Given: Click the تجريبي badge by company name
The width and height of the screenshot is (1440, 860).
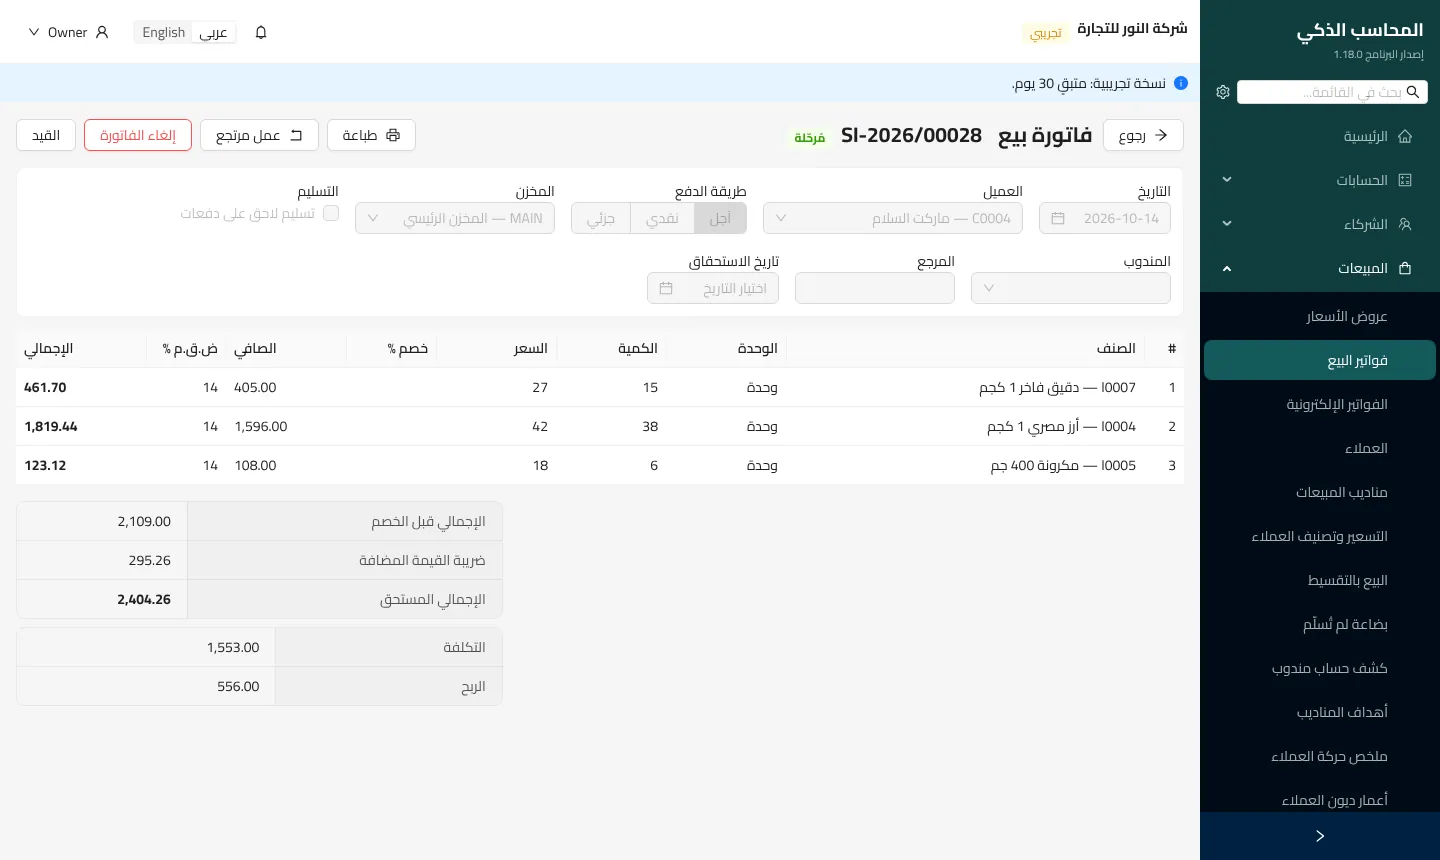Looking at the screenshot, I should 1046,33.
